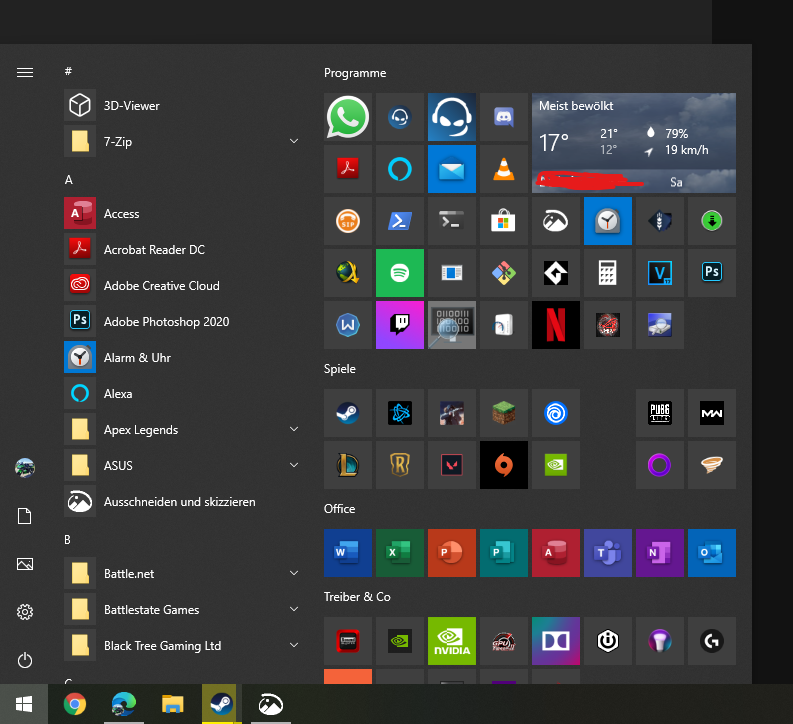Viewport: 793px width, 724px height.
Task: Open the Battle.net tile in Spiele
Action: [400, 413]
